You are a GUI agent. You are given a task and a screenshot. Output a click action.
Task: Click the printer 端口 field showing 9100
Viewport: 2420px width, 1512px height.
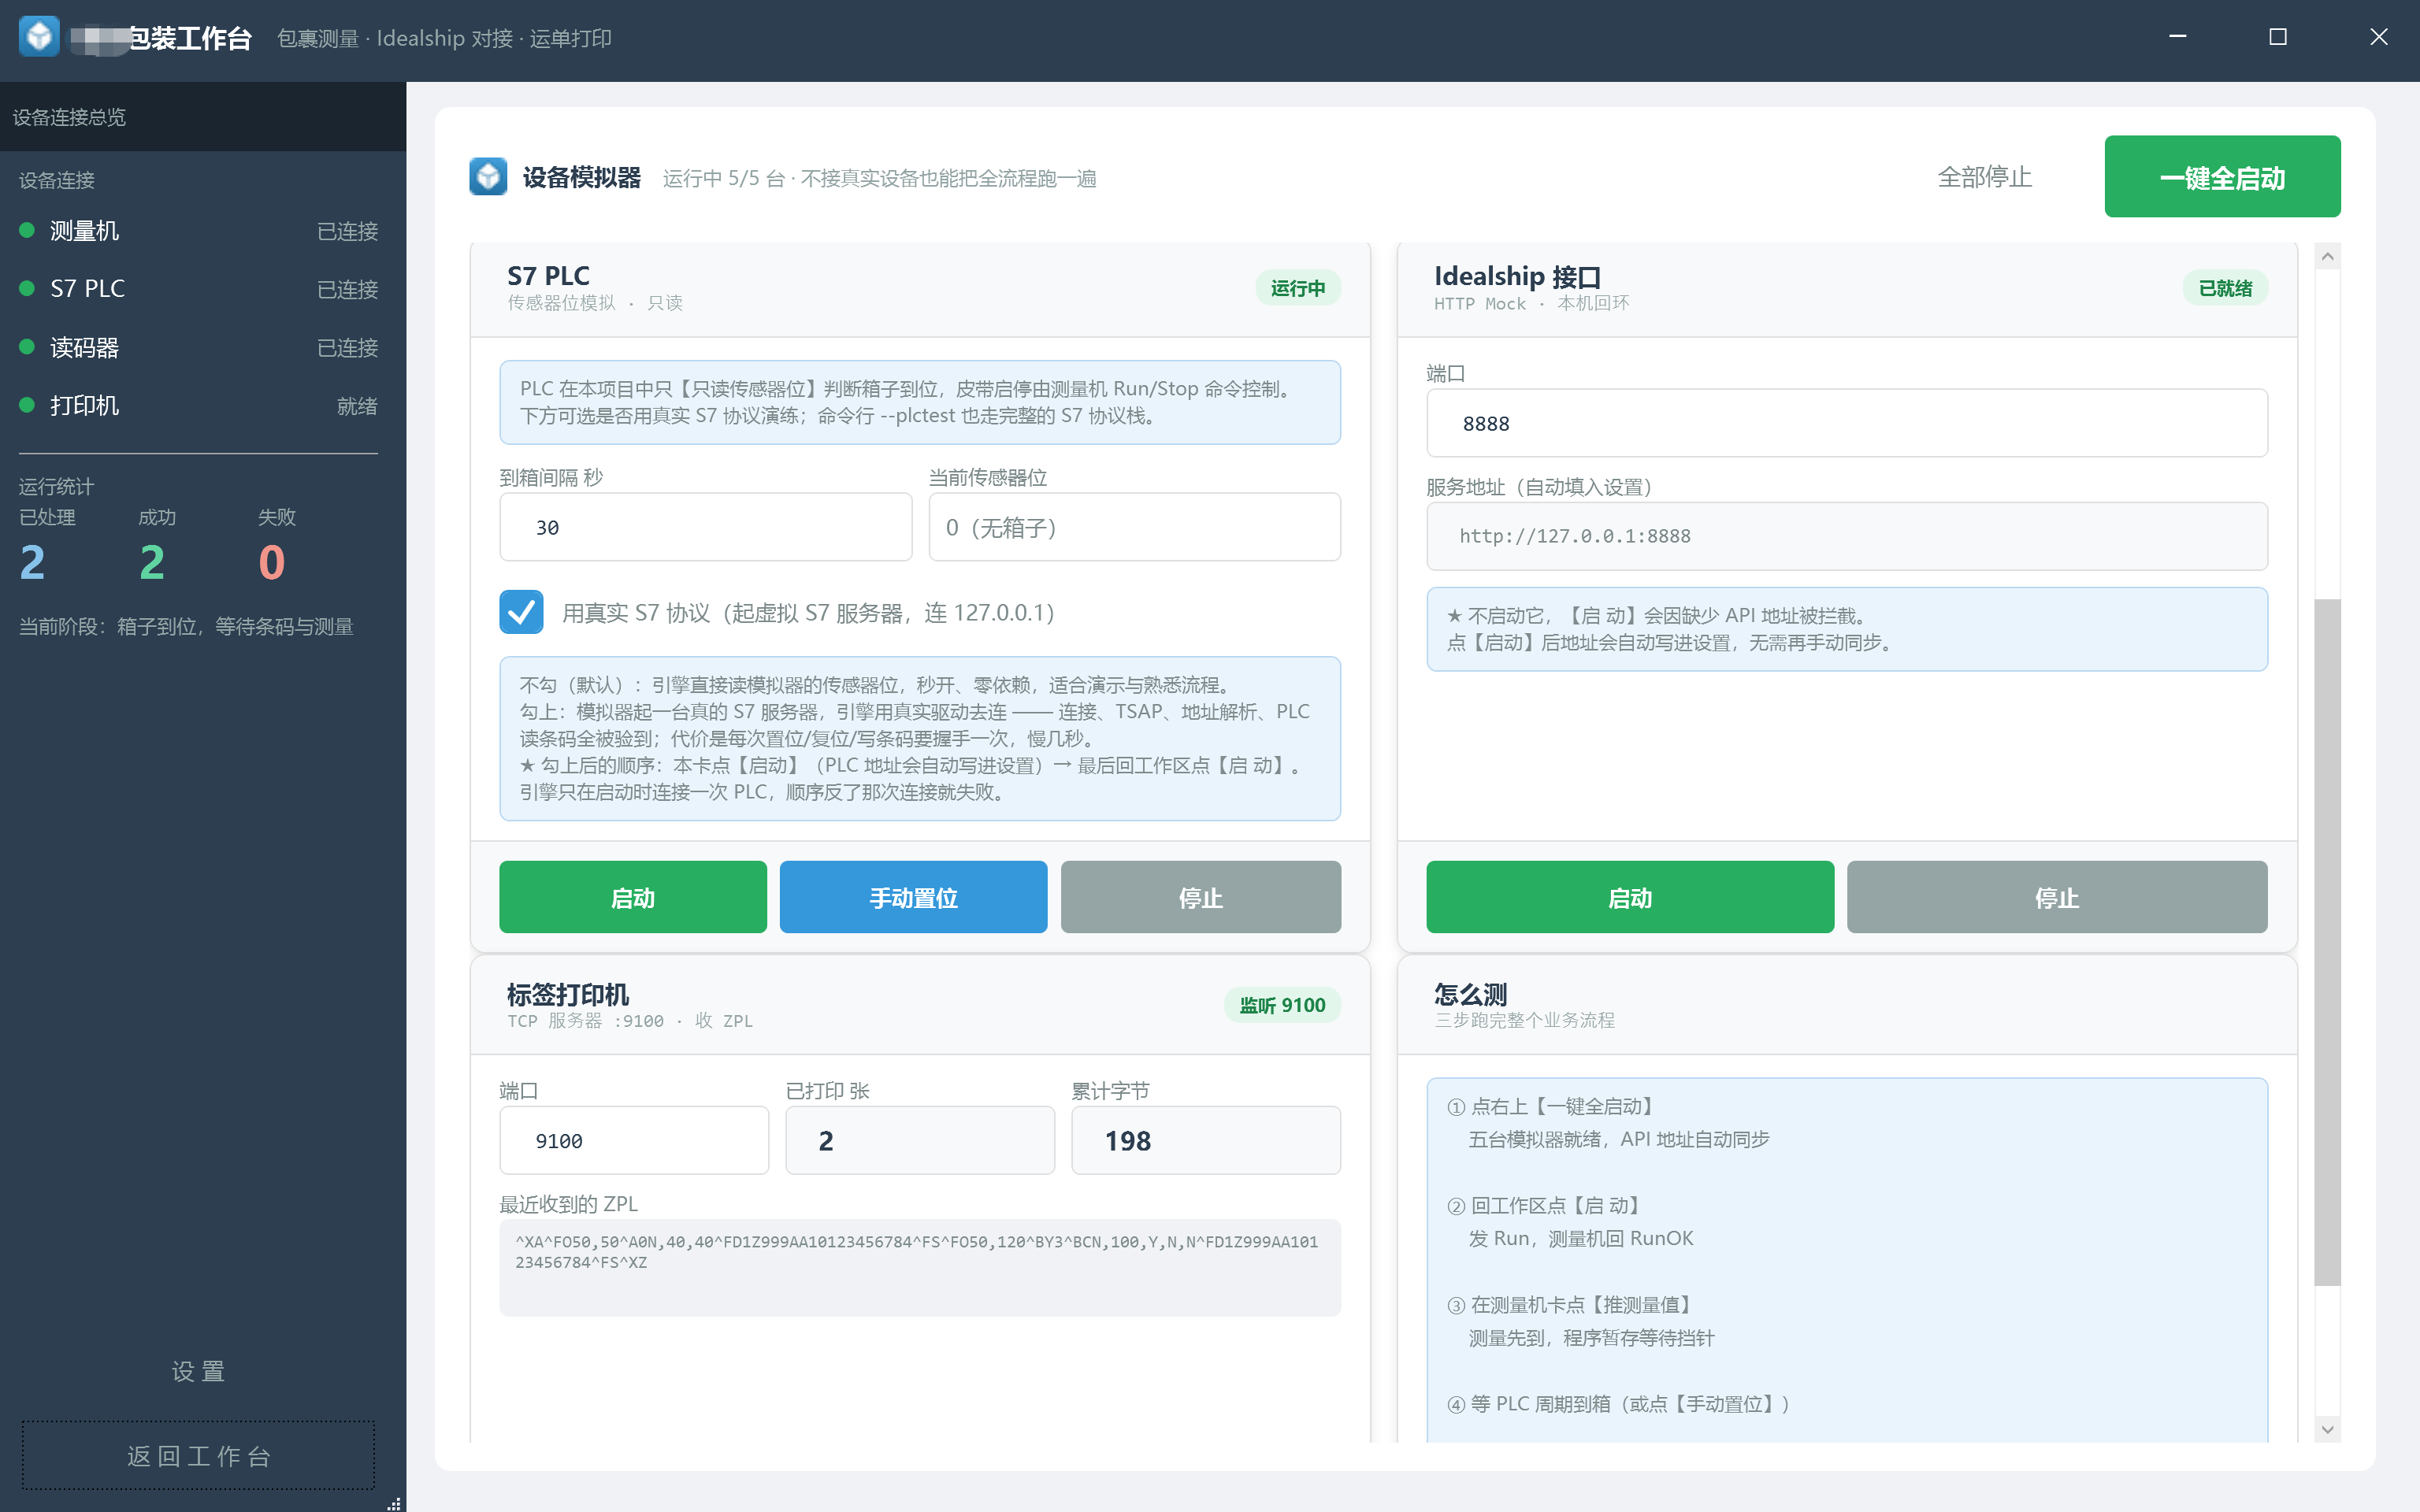pyautogui.click(x=634, y=1140)
